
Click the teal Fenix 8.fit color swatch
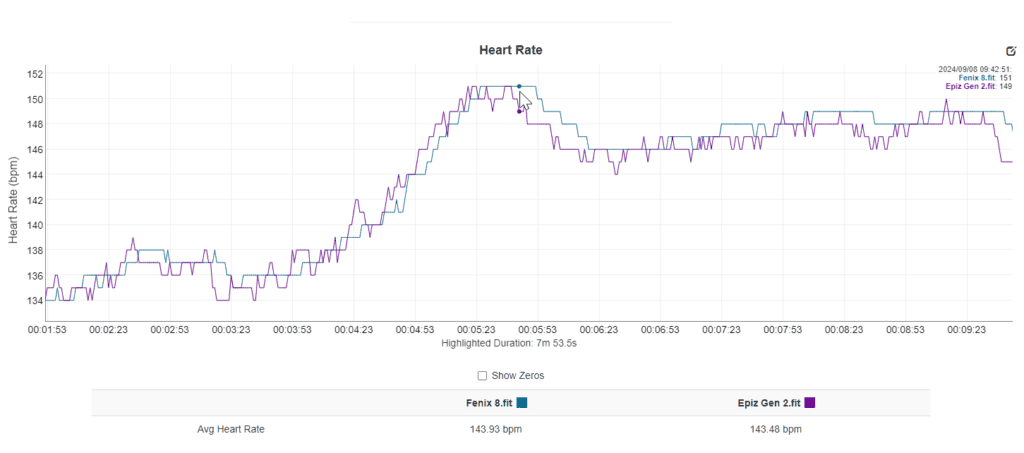click(x=522, y=403)
